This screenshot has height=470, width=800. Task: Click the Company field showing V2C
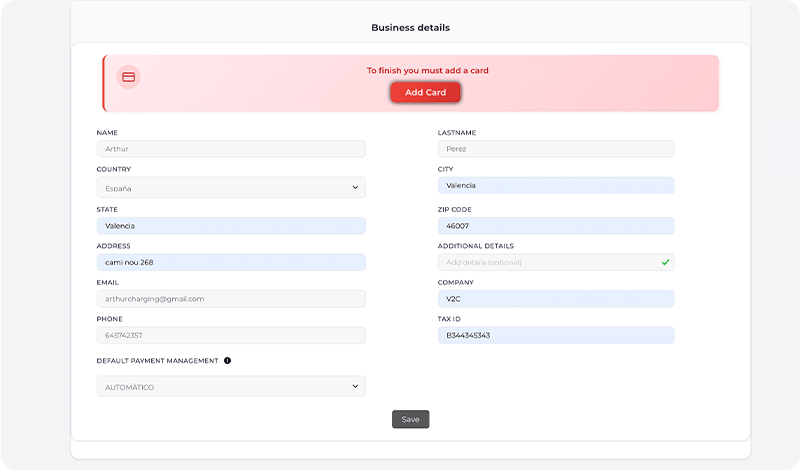[x=555, y=299]
